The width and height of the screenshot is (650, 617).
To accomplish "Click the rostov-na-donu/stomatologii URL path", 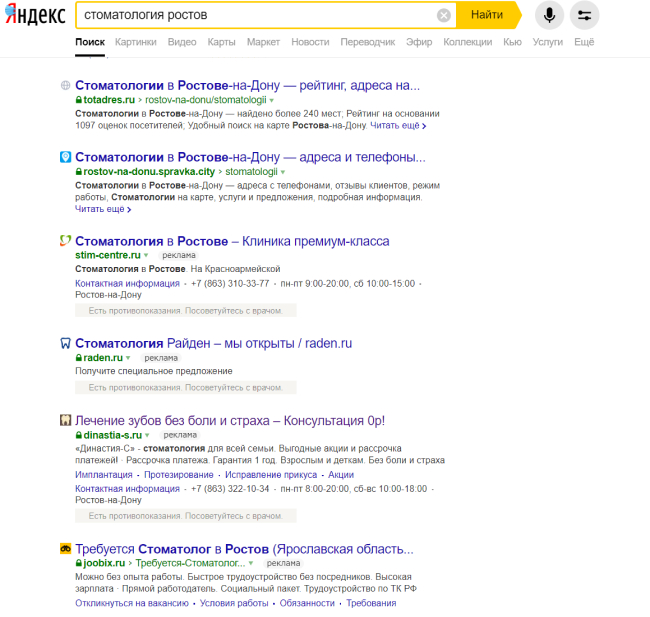I will click(206, 100).
